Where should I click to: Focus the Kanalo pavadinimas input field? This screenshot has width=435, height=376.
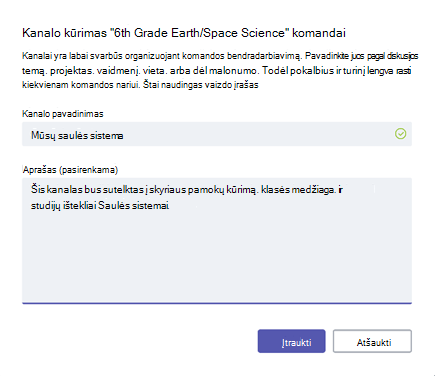[217, 134]
